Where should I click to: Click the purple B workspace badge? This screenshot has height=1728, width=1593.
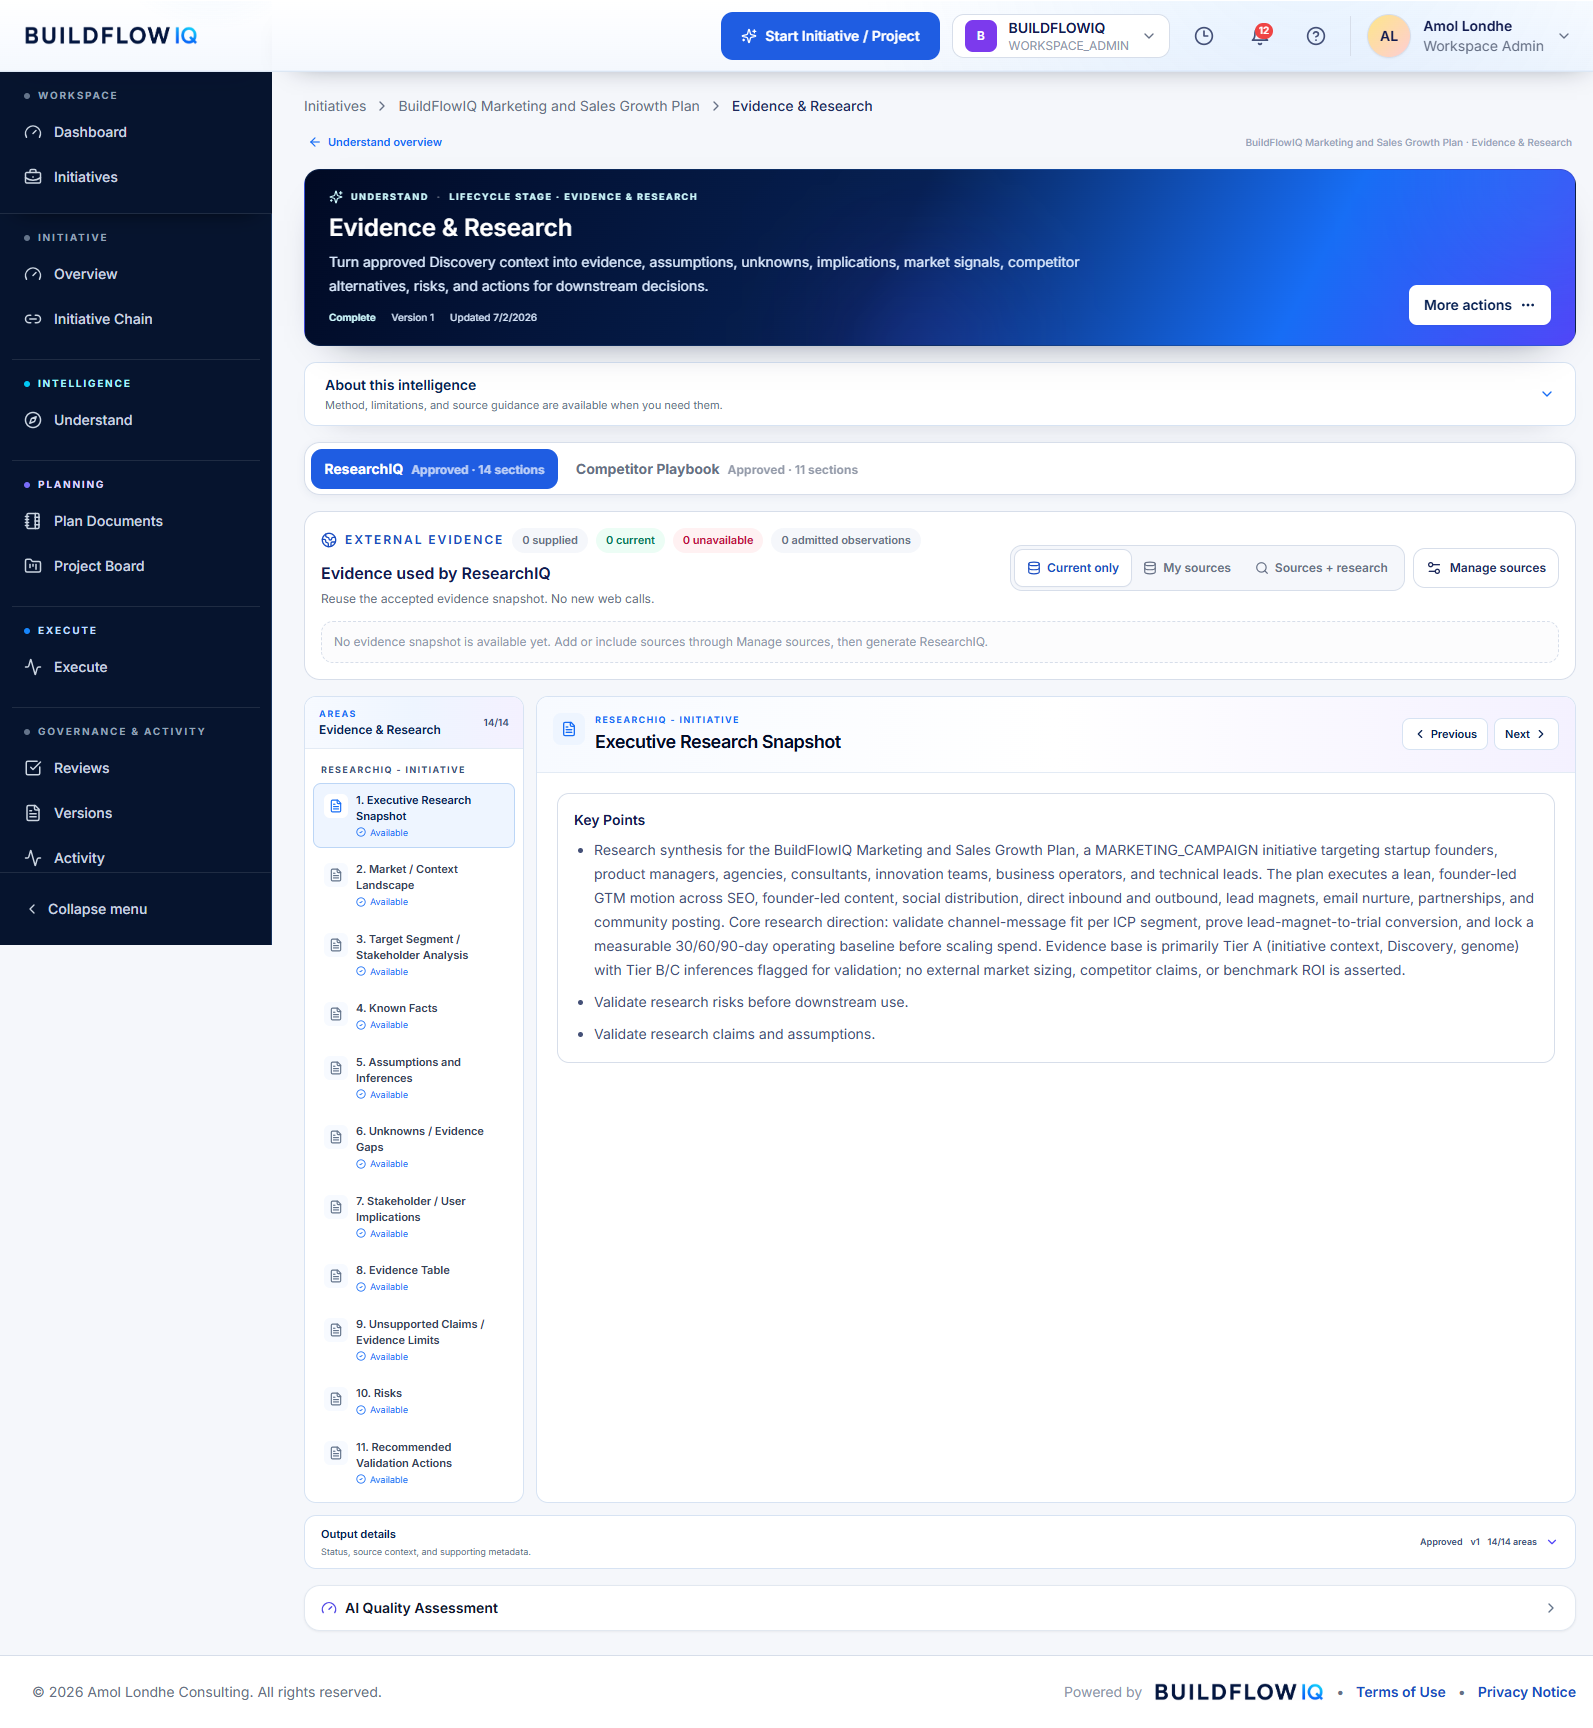pos(981,36)
